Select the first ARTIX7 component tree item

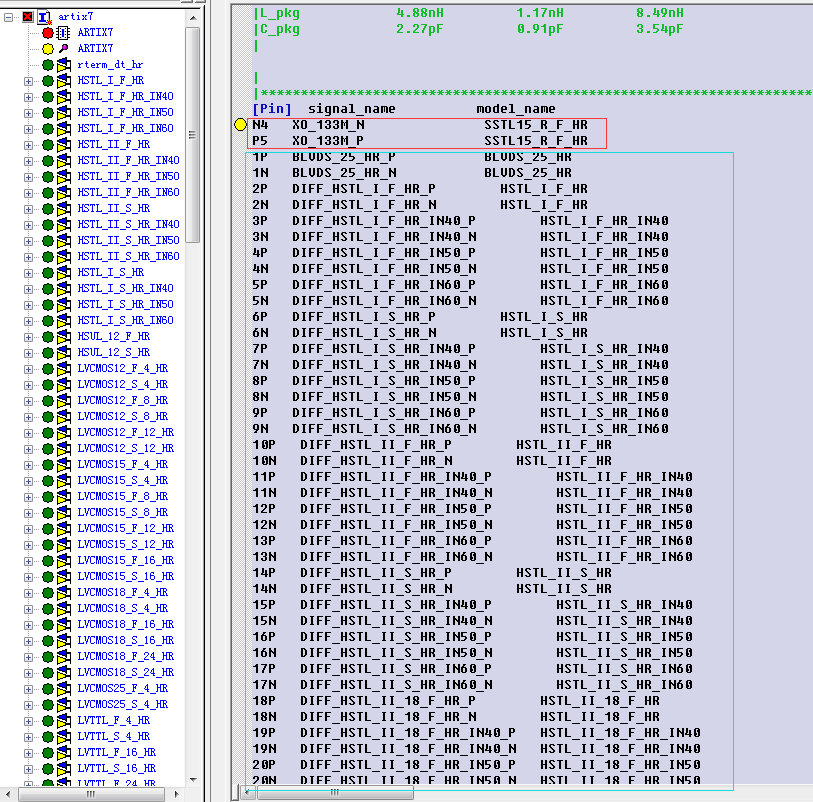(95, 33)
